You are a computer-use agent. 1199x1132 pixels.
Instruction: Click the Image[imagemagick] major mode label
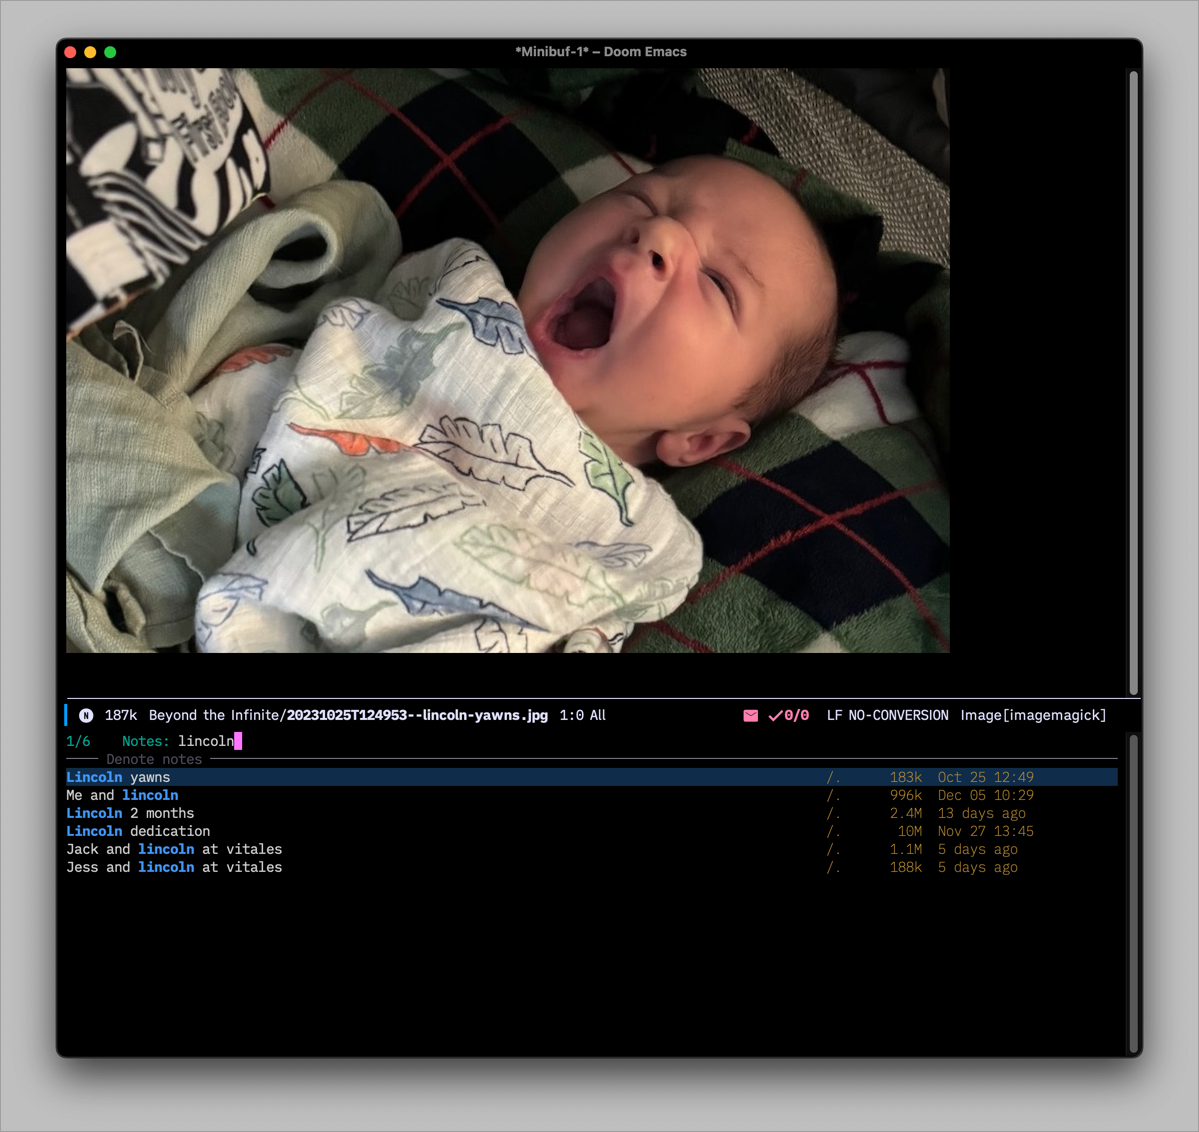click(1032, 715)
